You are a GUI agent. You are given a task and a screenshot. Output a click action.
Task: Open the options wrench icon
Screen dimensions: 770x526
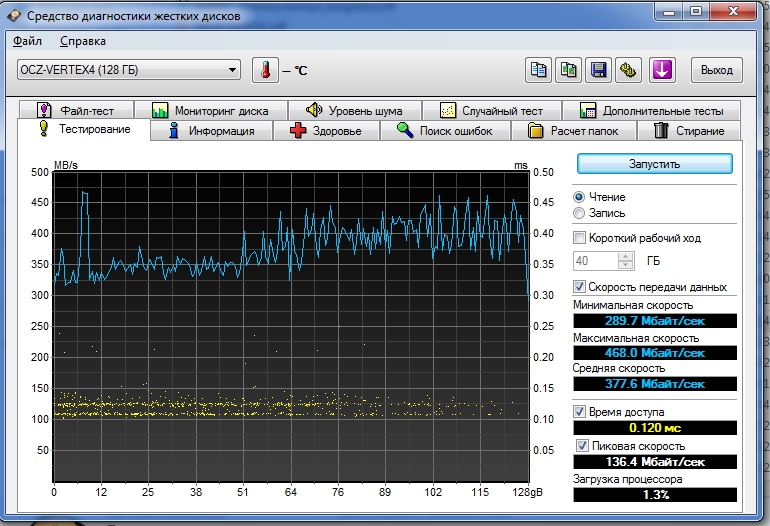point(628,70)
